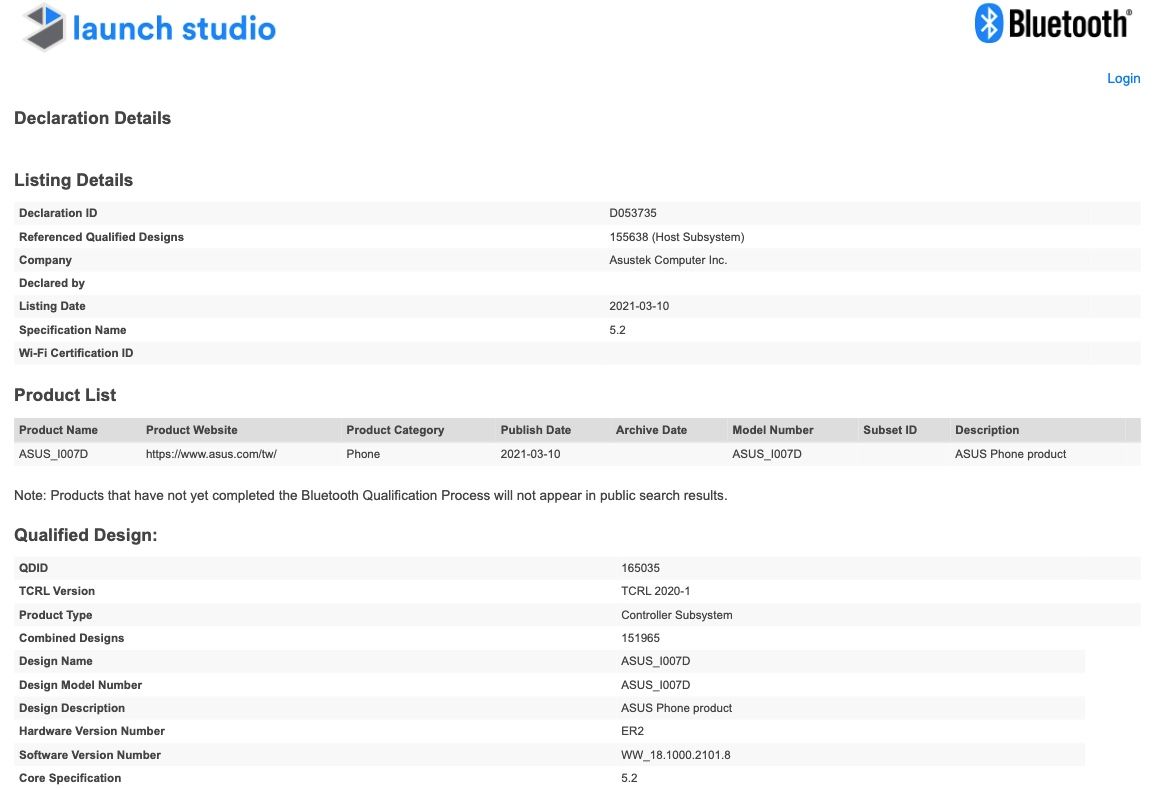Select the TCRL 2020-1 version value

(x=656, y=591)
